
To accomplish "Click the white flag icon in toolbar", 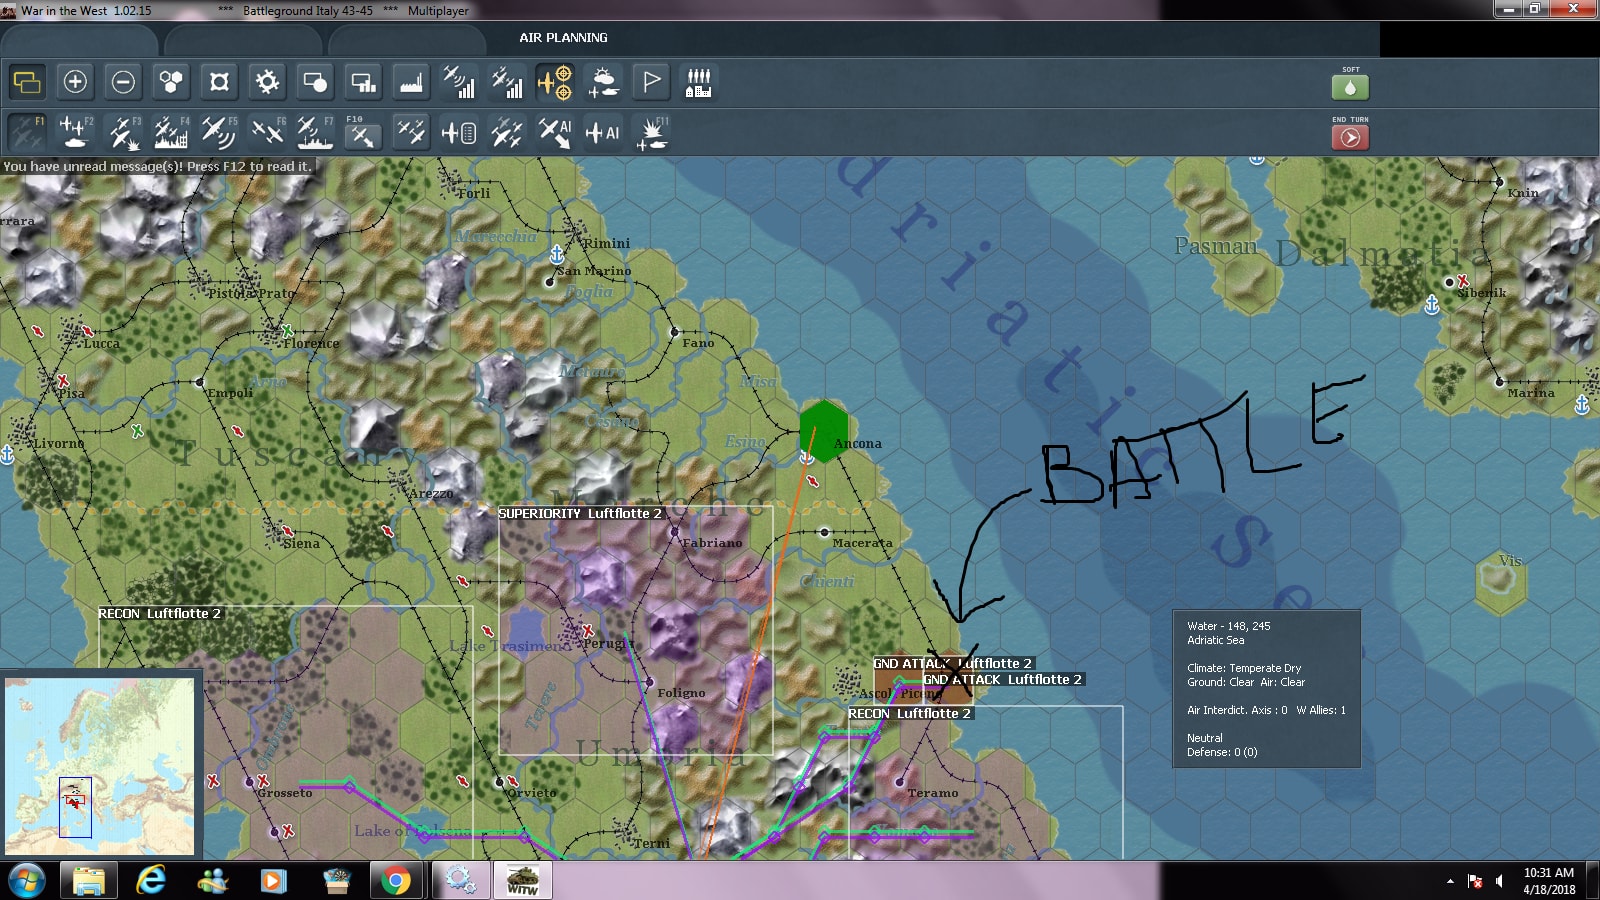I will 651,82.
